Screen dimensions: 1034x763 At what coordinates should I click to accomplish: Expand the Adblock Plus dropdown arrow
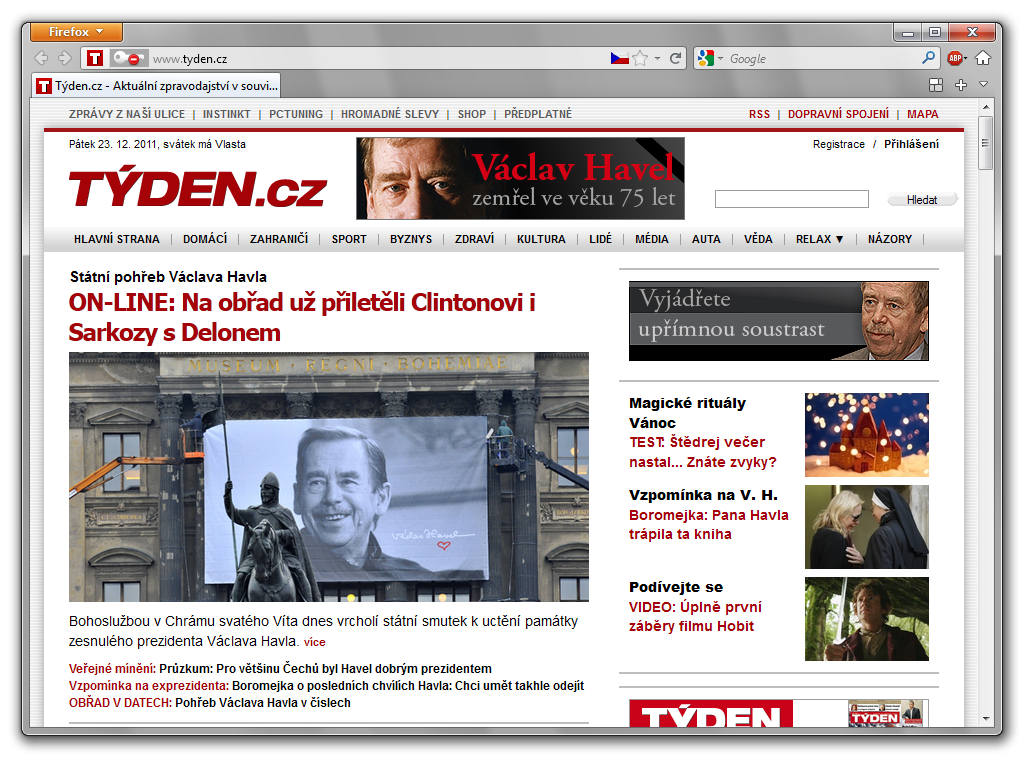(965, 59)
